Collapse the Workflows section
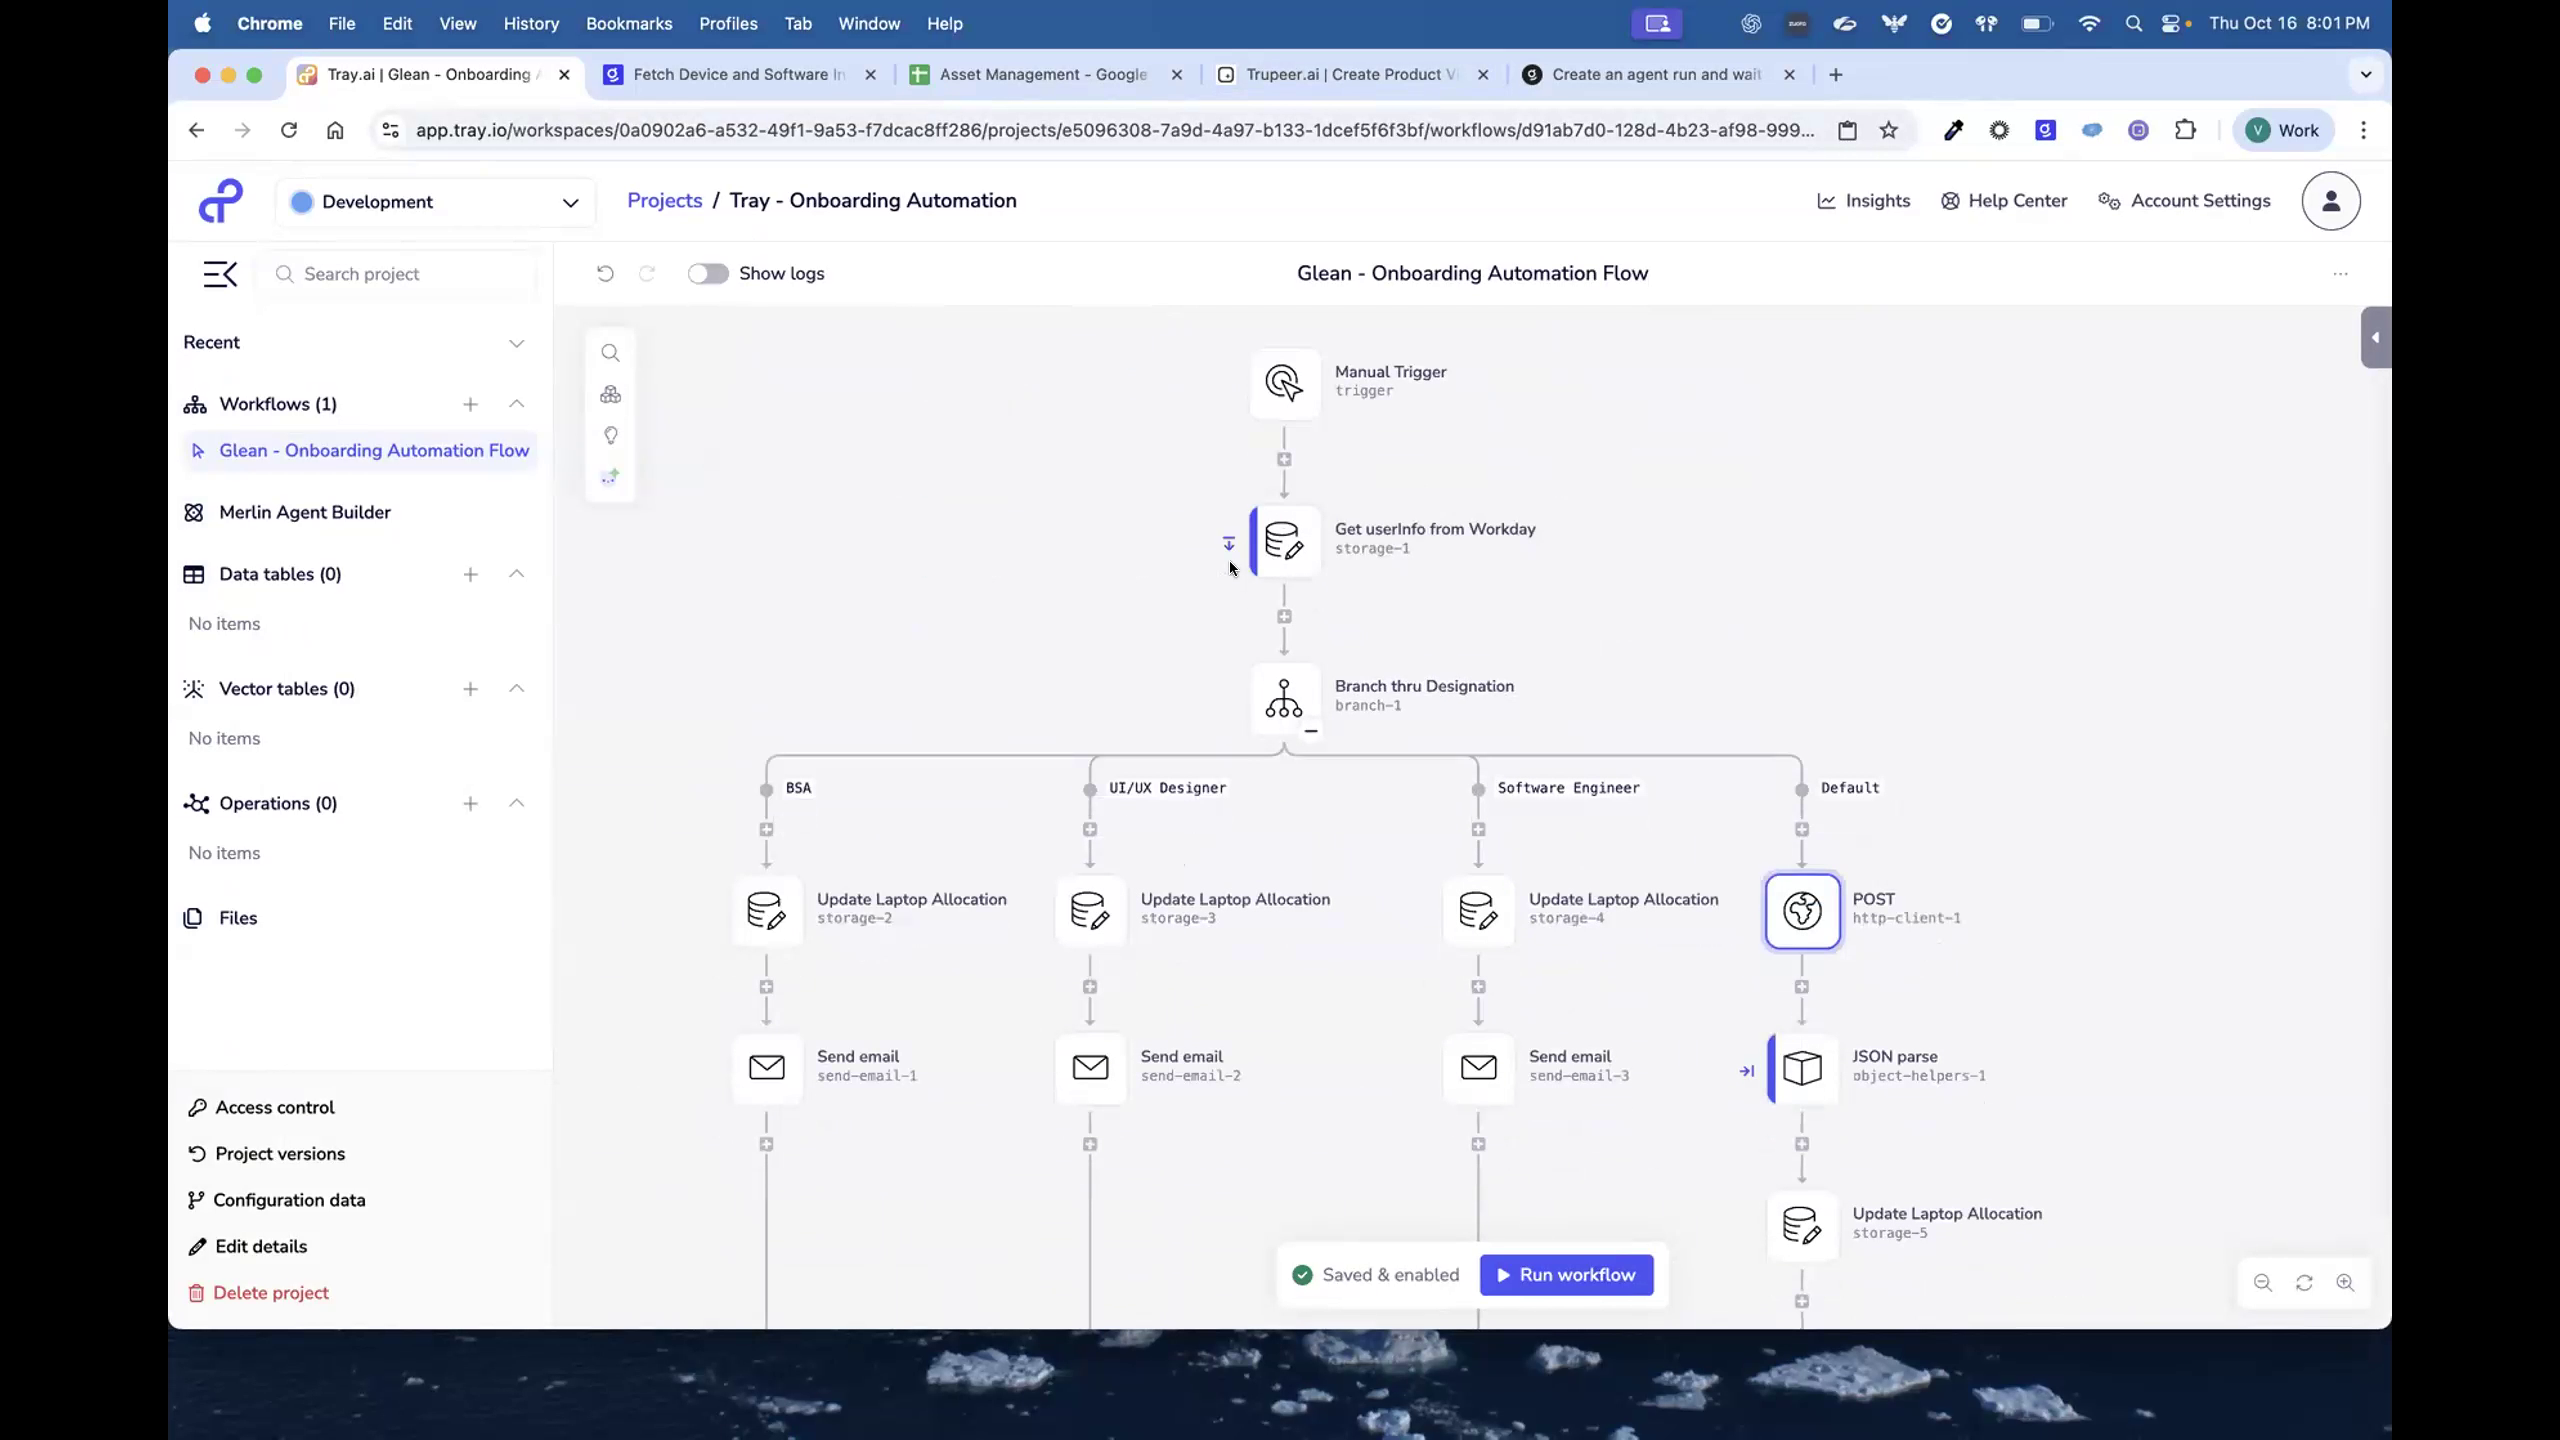Image resolution: width=2560 pixels, height=1440 pixels. pyautogui.click(x=517, y=404)
